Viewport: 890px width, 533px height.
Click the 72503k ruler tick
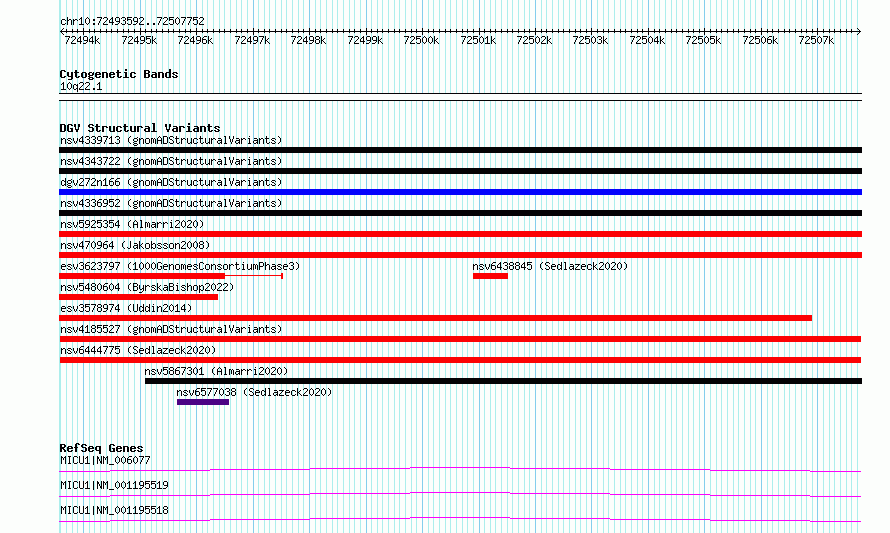point(590,40)
